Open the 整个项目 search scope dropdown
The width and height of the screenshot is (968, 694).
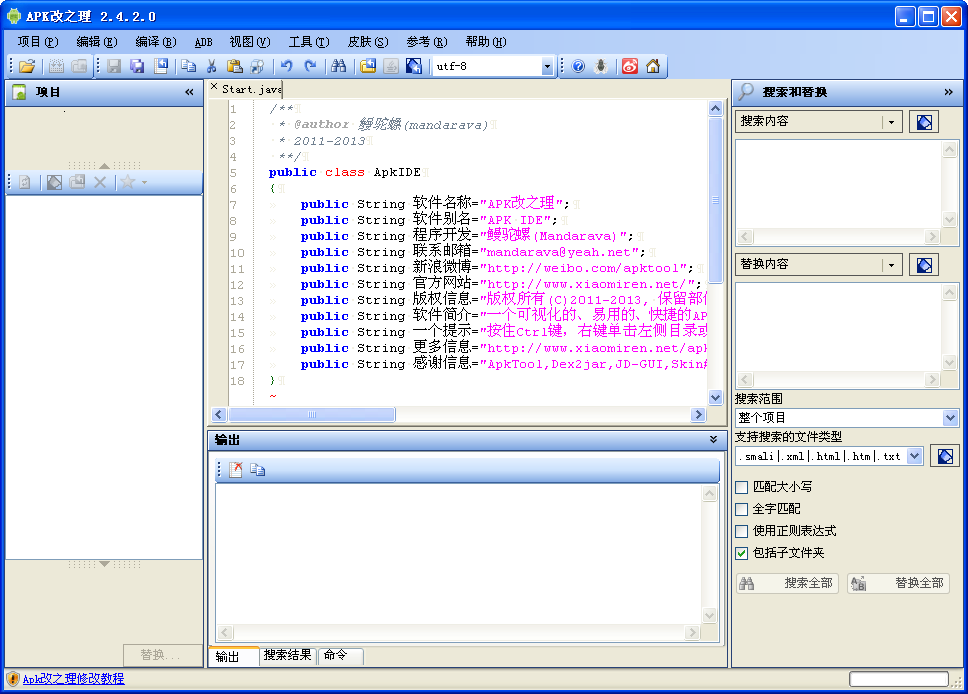click(x=950, y=418)
